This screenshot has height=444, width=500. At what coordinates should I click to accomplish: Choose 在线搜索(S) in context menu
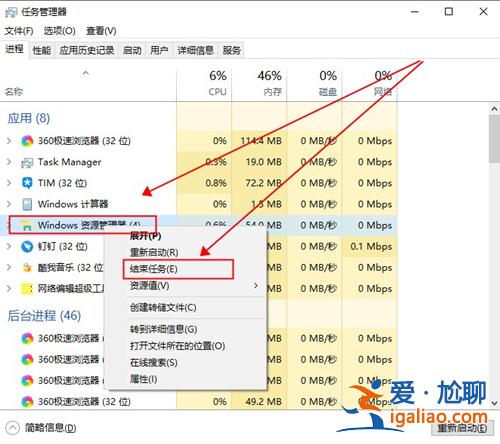pyautogui.click(x=185, y=363)
